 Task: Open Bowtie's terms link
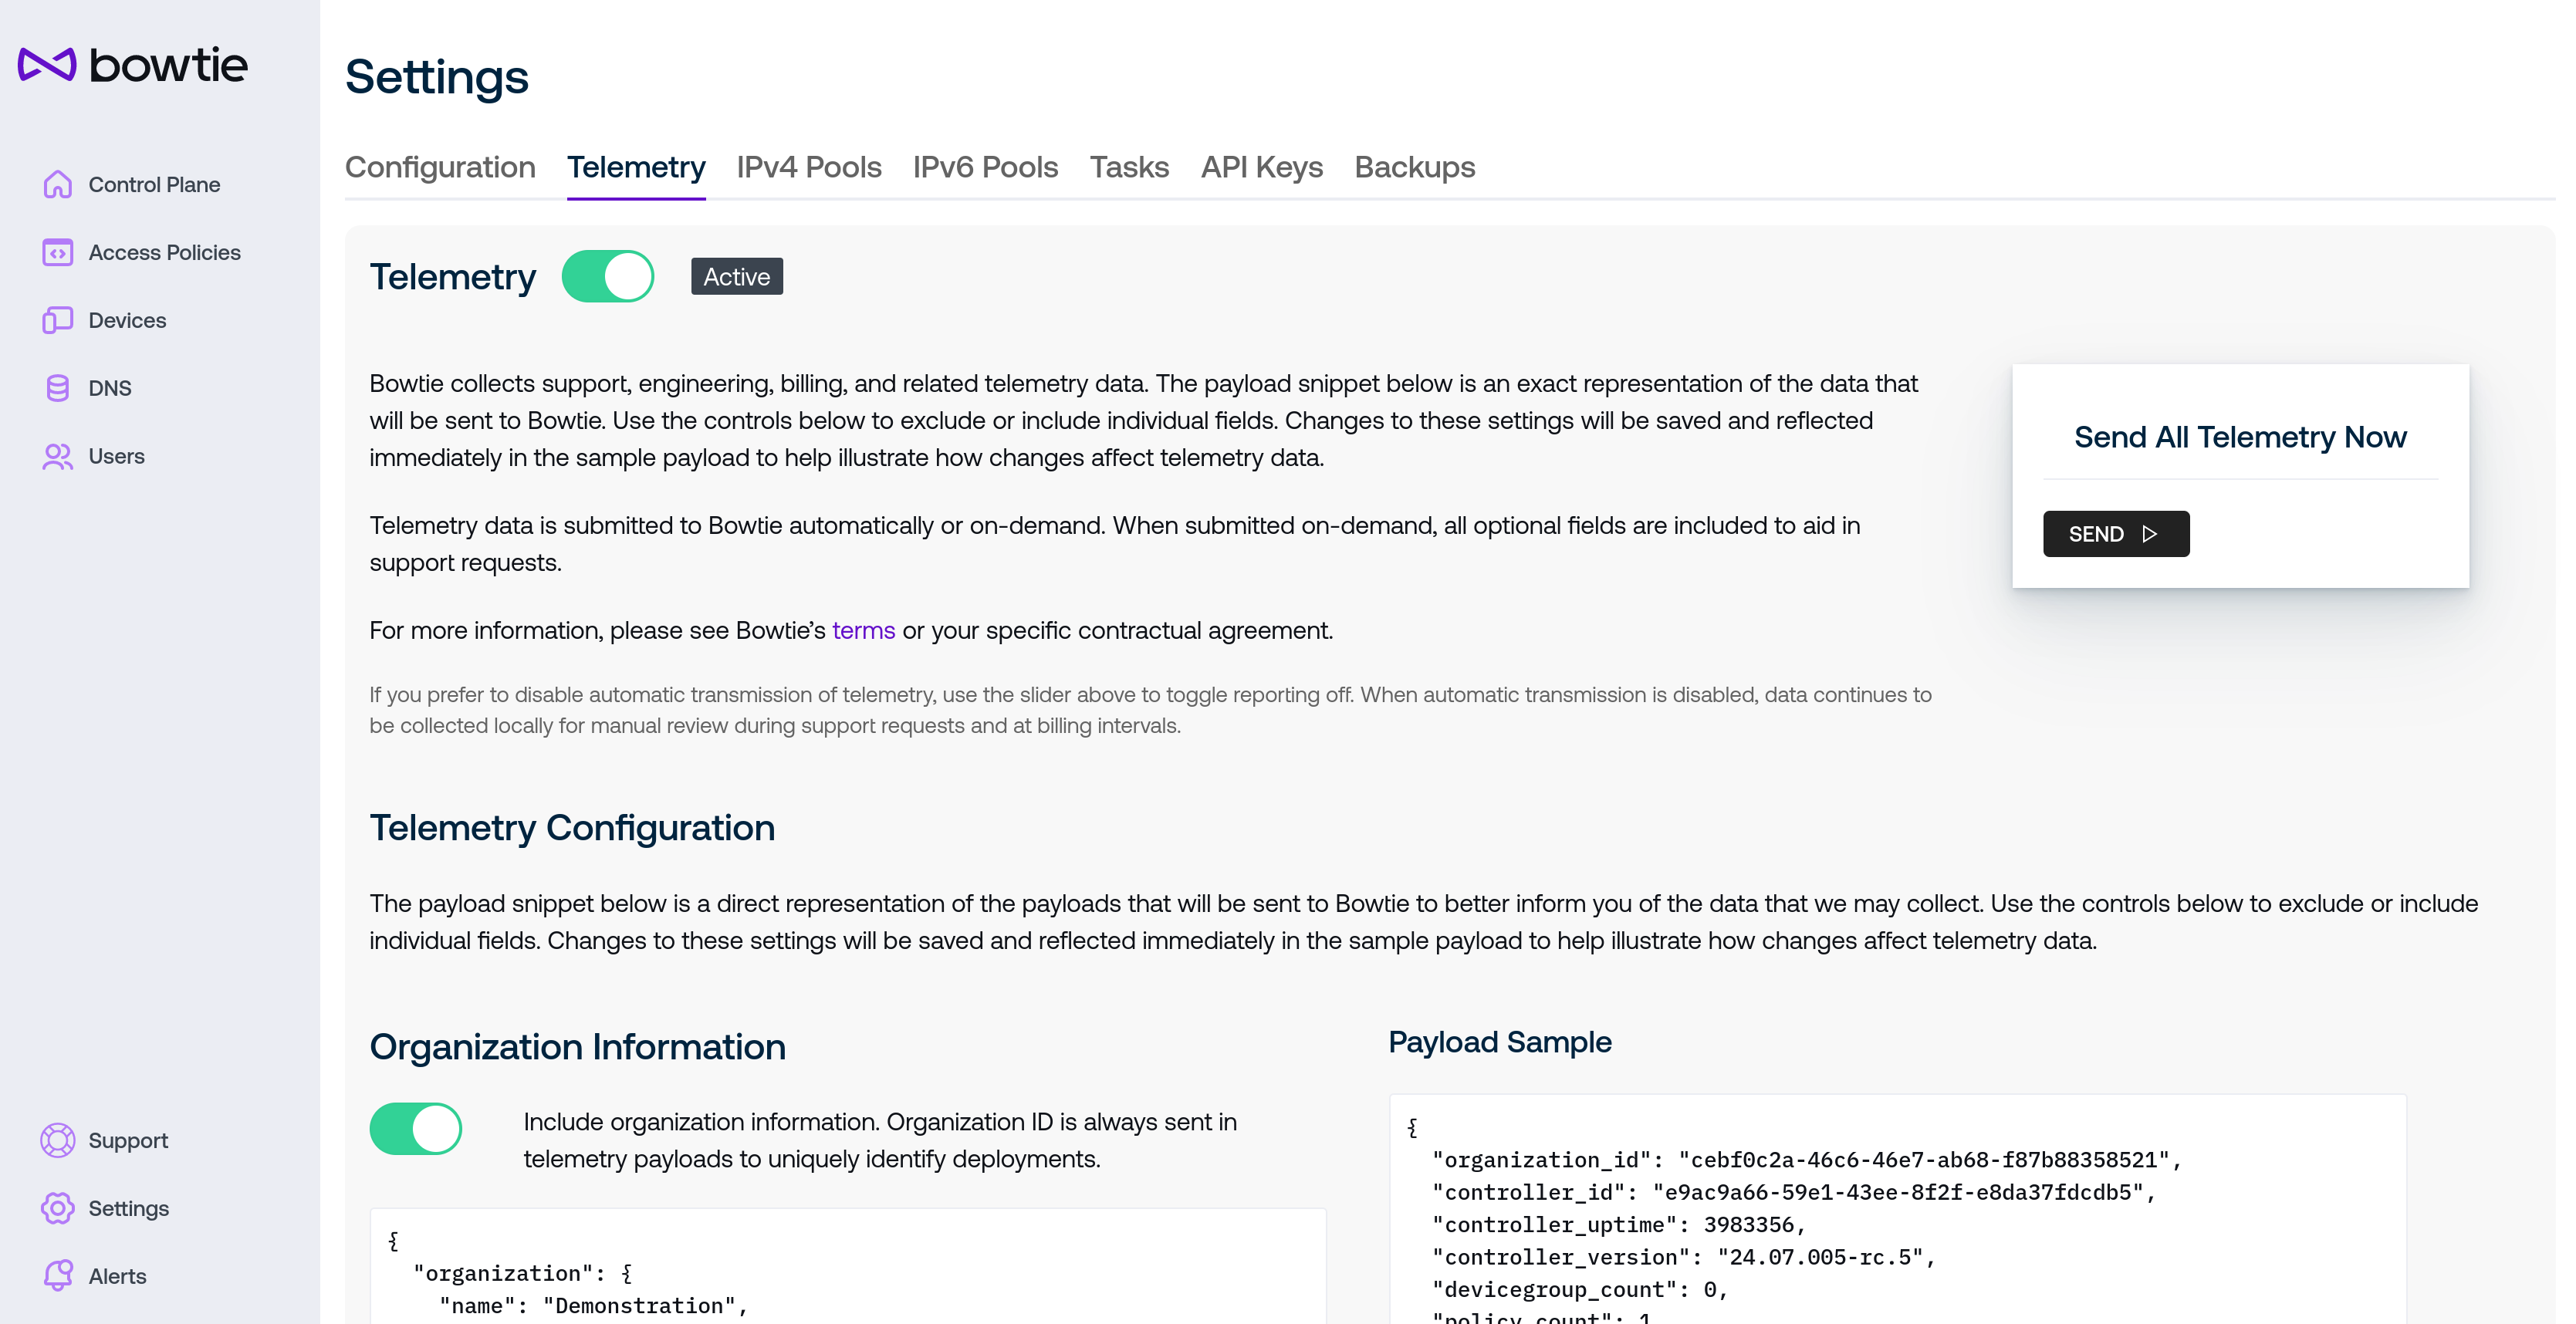pyautogui.click(x=863, y=630)
